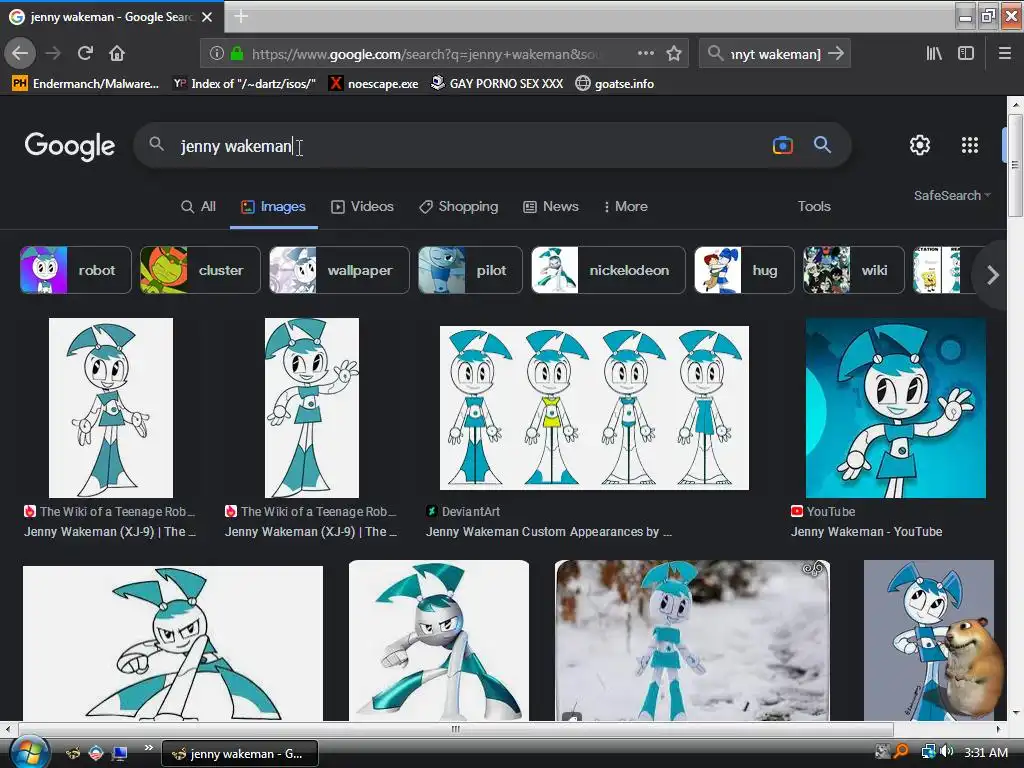Click the green padlock security icon
1024x768 pixels.
coord(237,54)
